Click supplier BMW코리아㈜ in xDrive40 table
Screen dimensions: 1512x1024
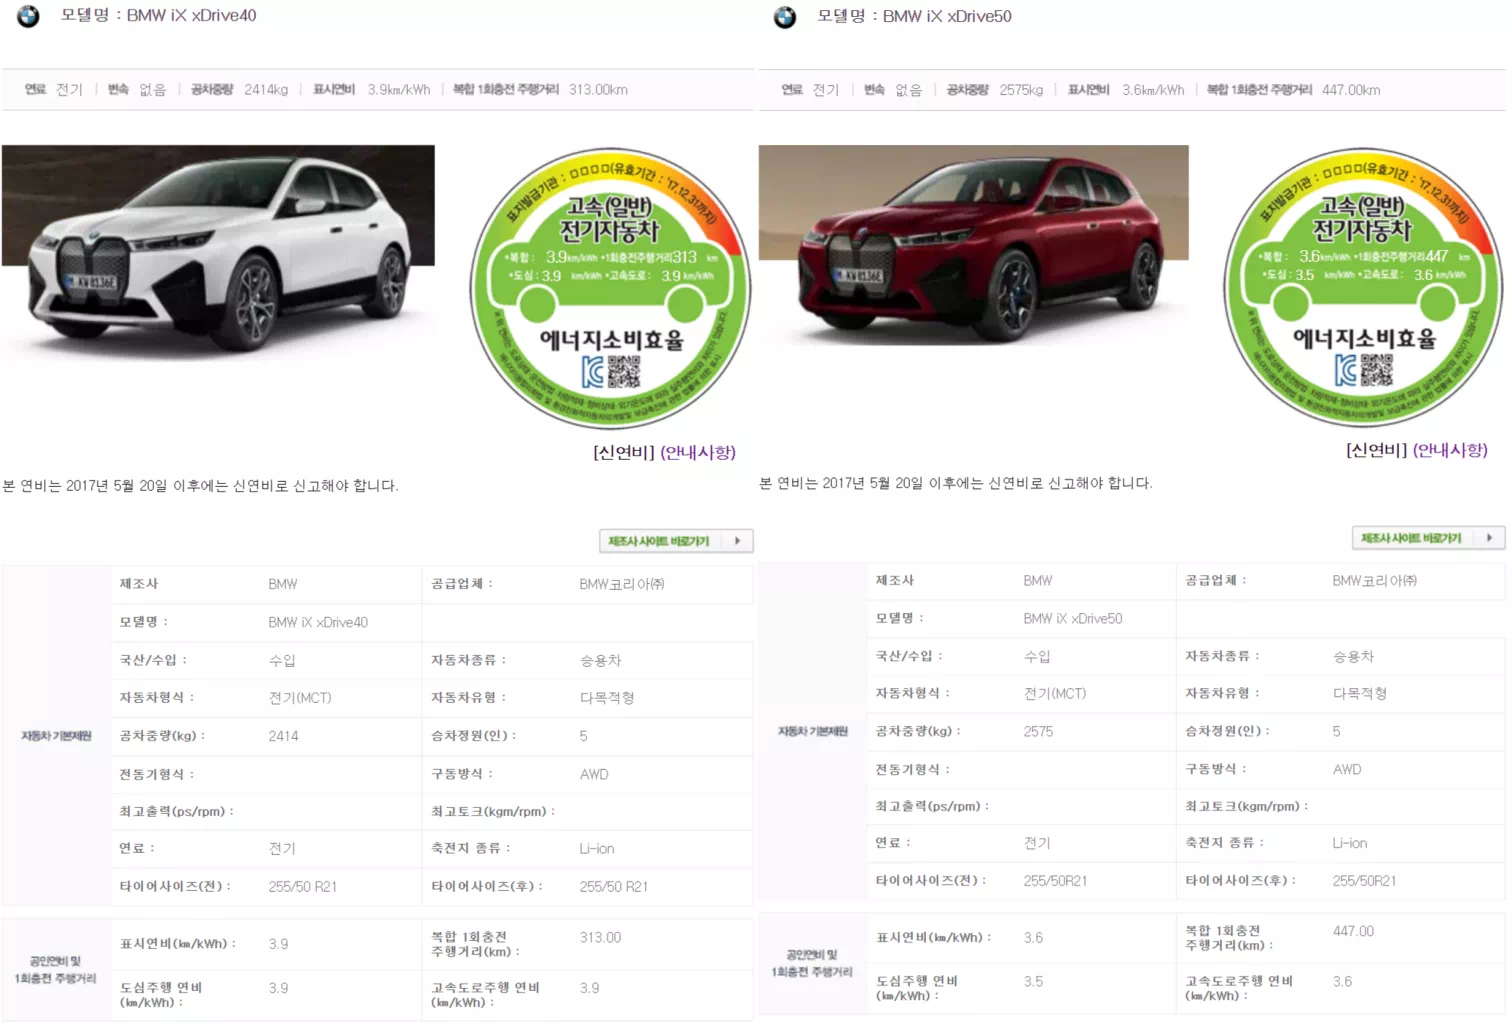click(x=622, y=584)
